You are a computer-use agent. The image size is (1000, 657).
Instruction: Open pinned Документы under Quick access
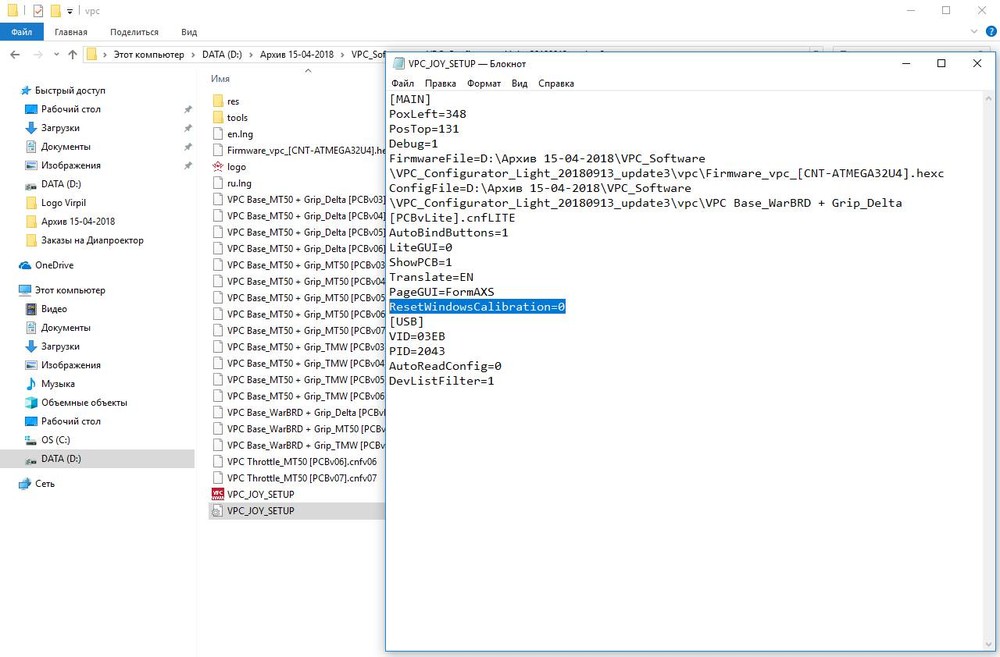pos(66,147)
